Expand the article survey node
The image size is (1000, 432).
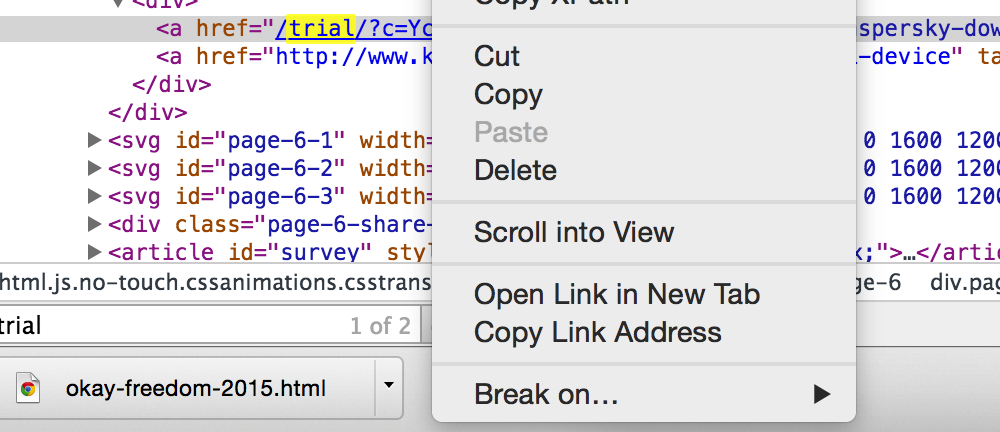pyautogui.click(x=94, y=252)
